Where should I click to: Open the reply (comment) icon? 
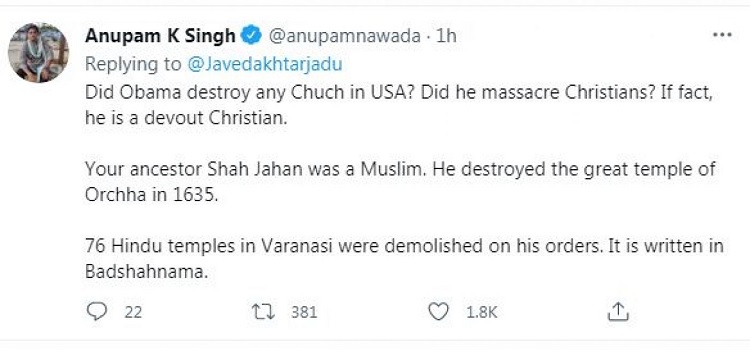tap(97, 312)
